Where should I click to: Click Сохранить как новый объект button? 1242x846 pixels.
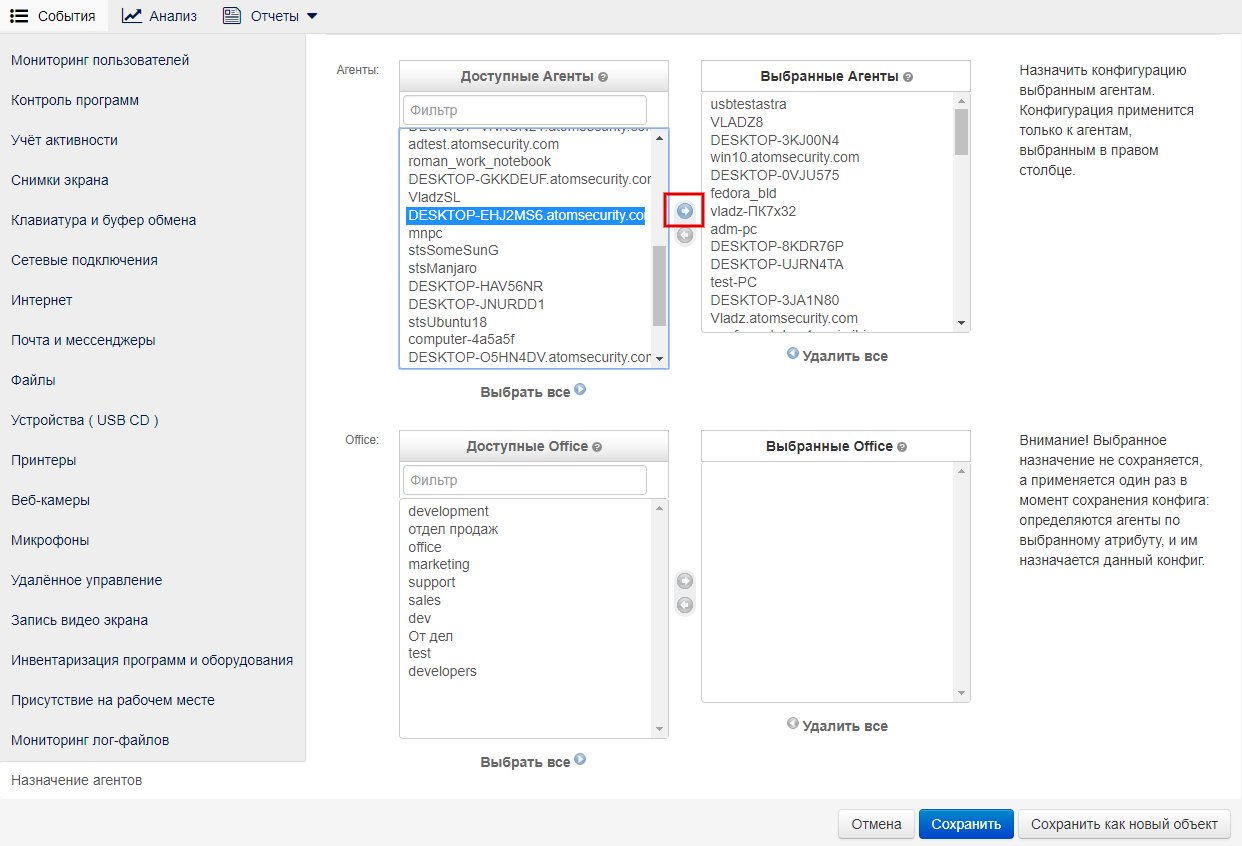tap(1124, 824)
